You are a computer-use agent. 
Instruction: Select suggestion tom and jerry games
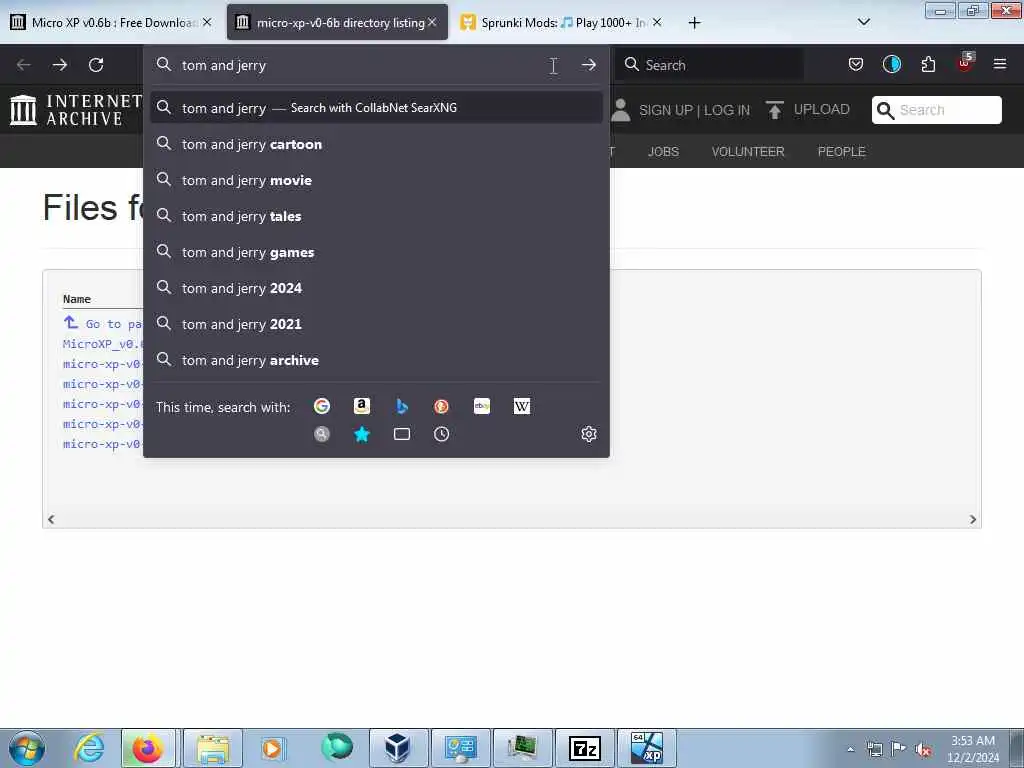[376, 252]
